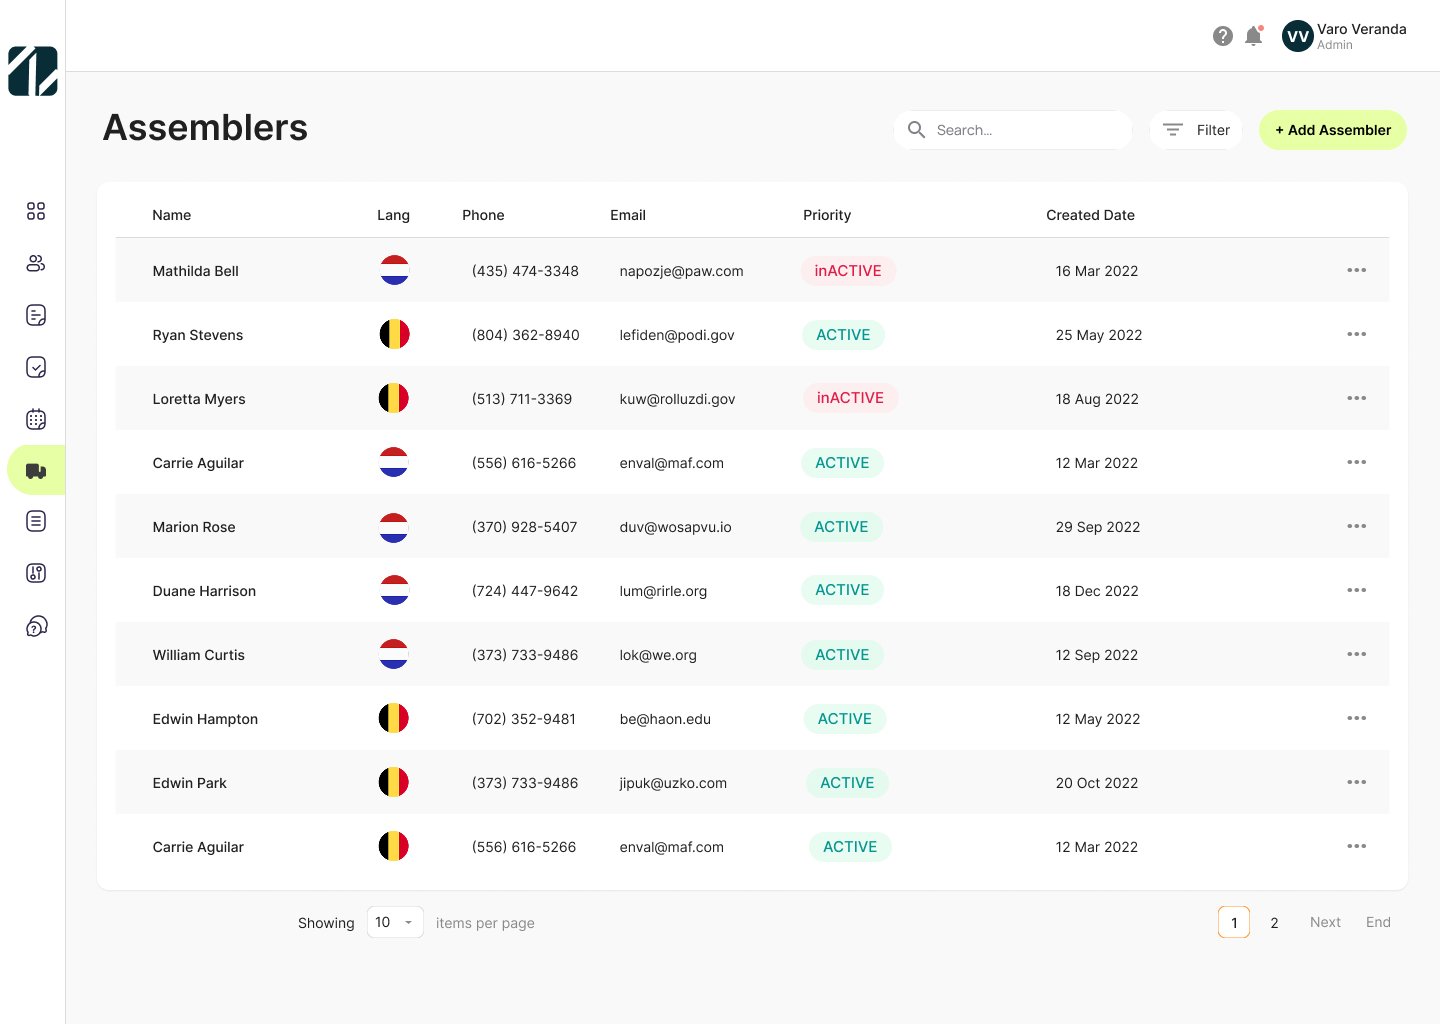
Task: Open the three-dot menu for Ryan Stevens
Action: [1356, 334]
